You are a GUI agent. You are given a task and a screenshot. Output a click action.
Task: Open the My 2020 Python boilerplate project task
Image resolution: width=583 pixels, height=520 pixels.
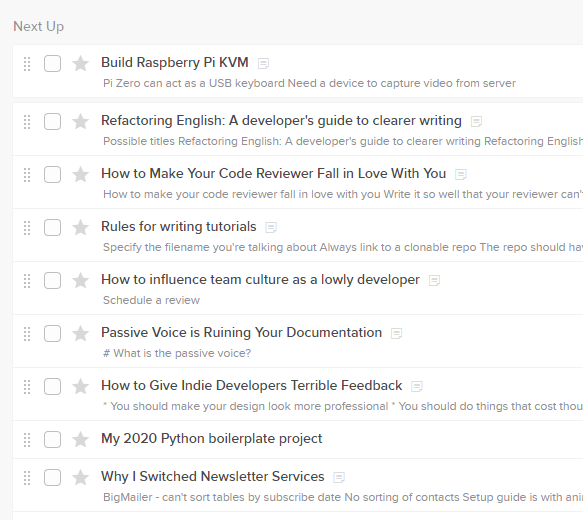point(212,439)
